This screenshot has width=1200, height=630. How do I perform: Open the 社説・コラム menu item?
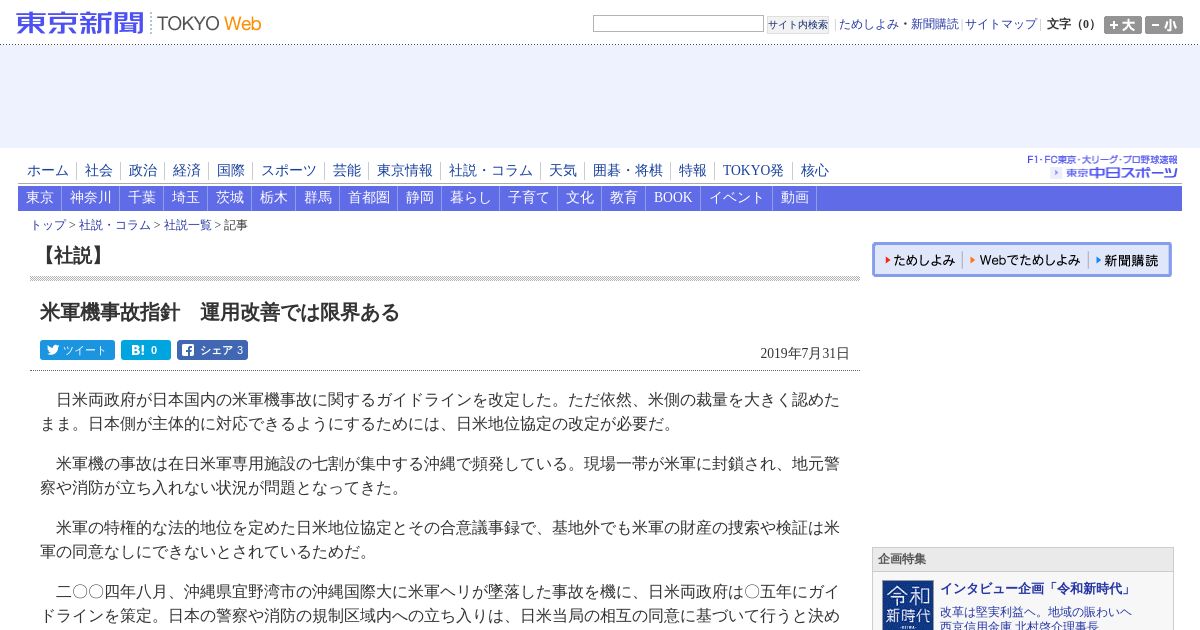coord(491,171)
